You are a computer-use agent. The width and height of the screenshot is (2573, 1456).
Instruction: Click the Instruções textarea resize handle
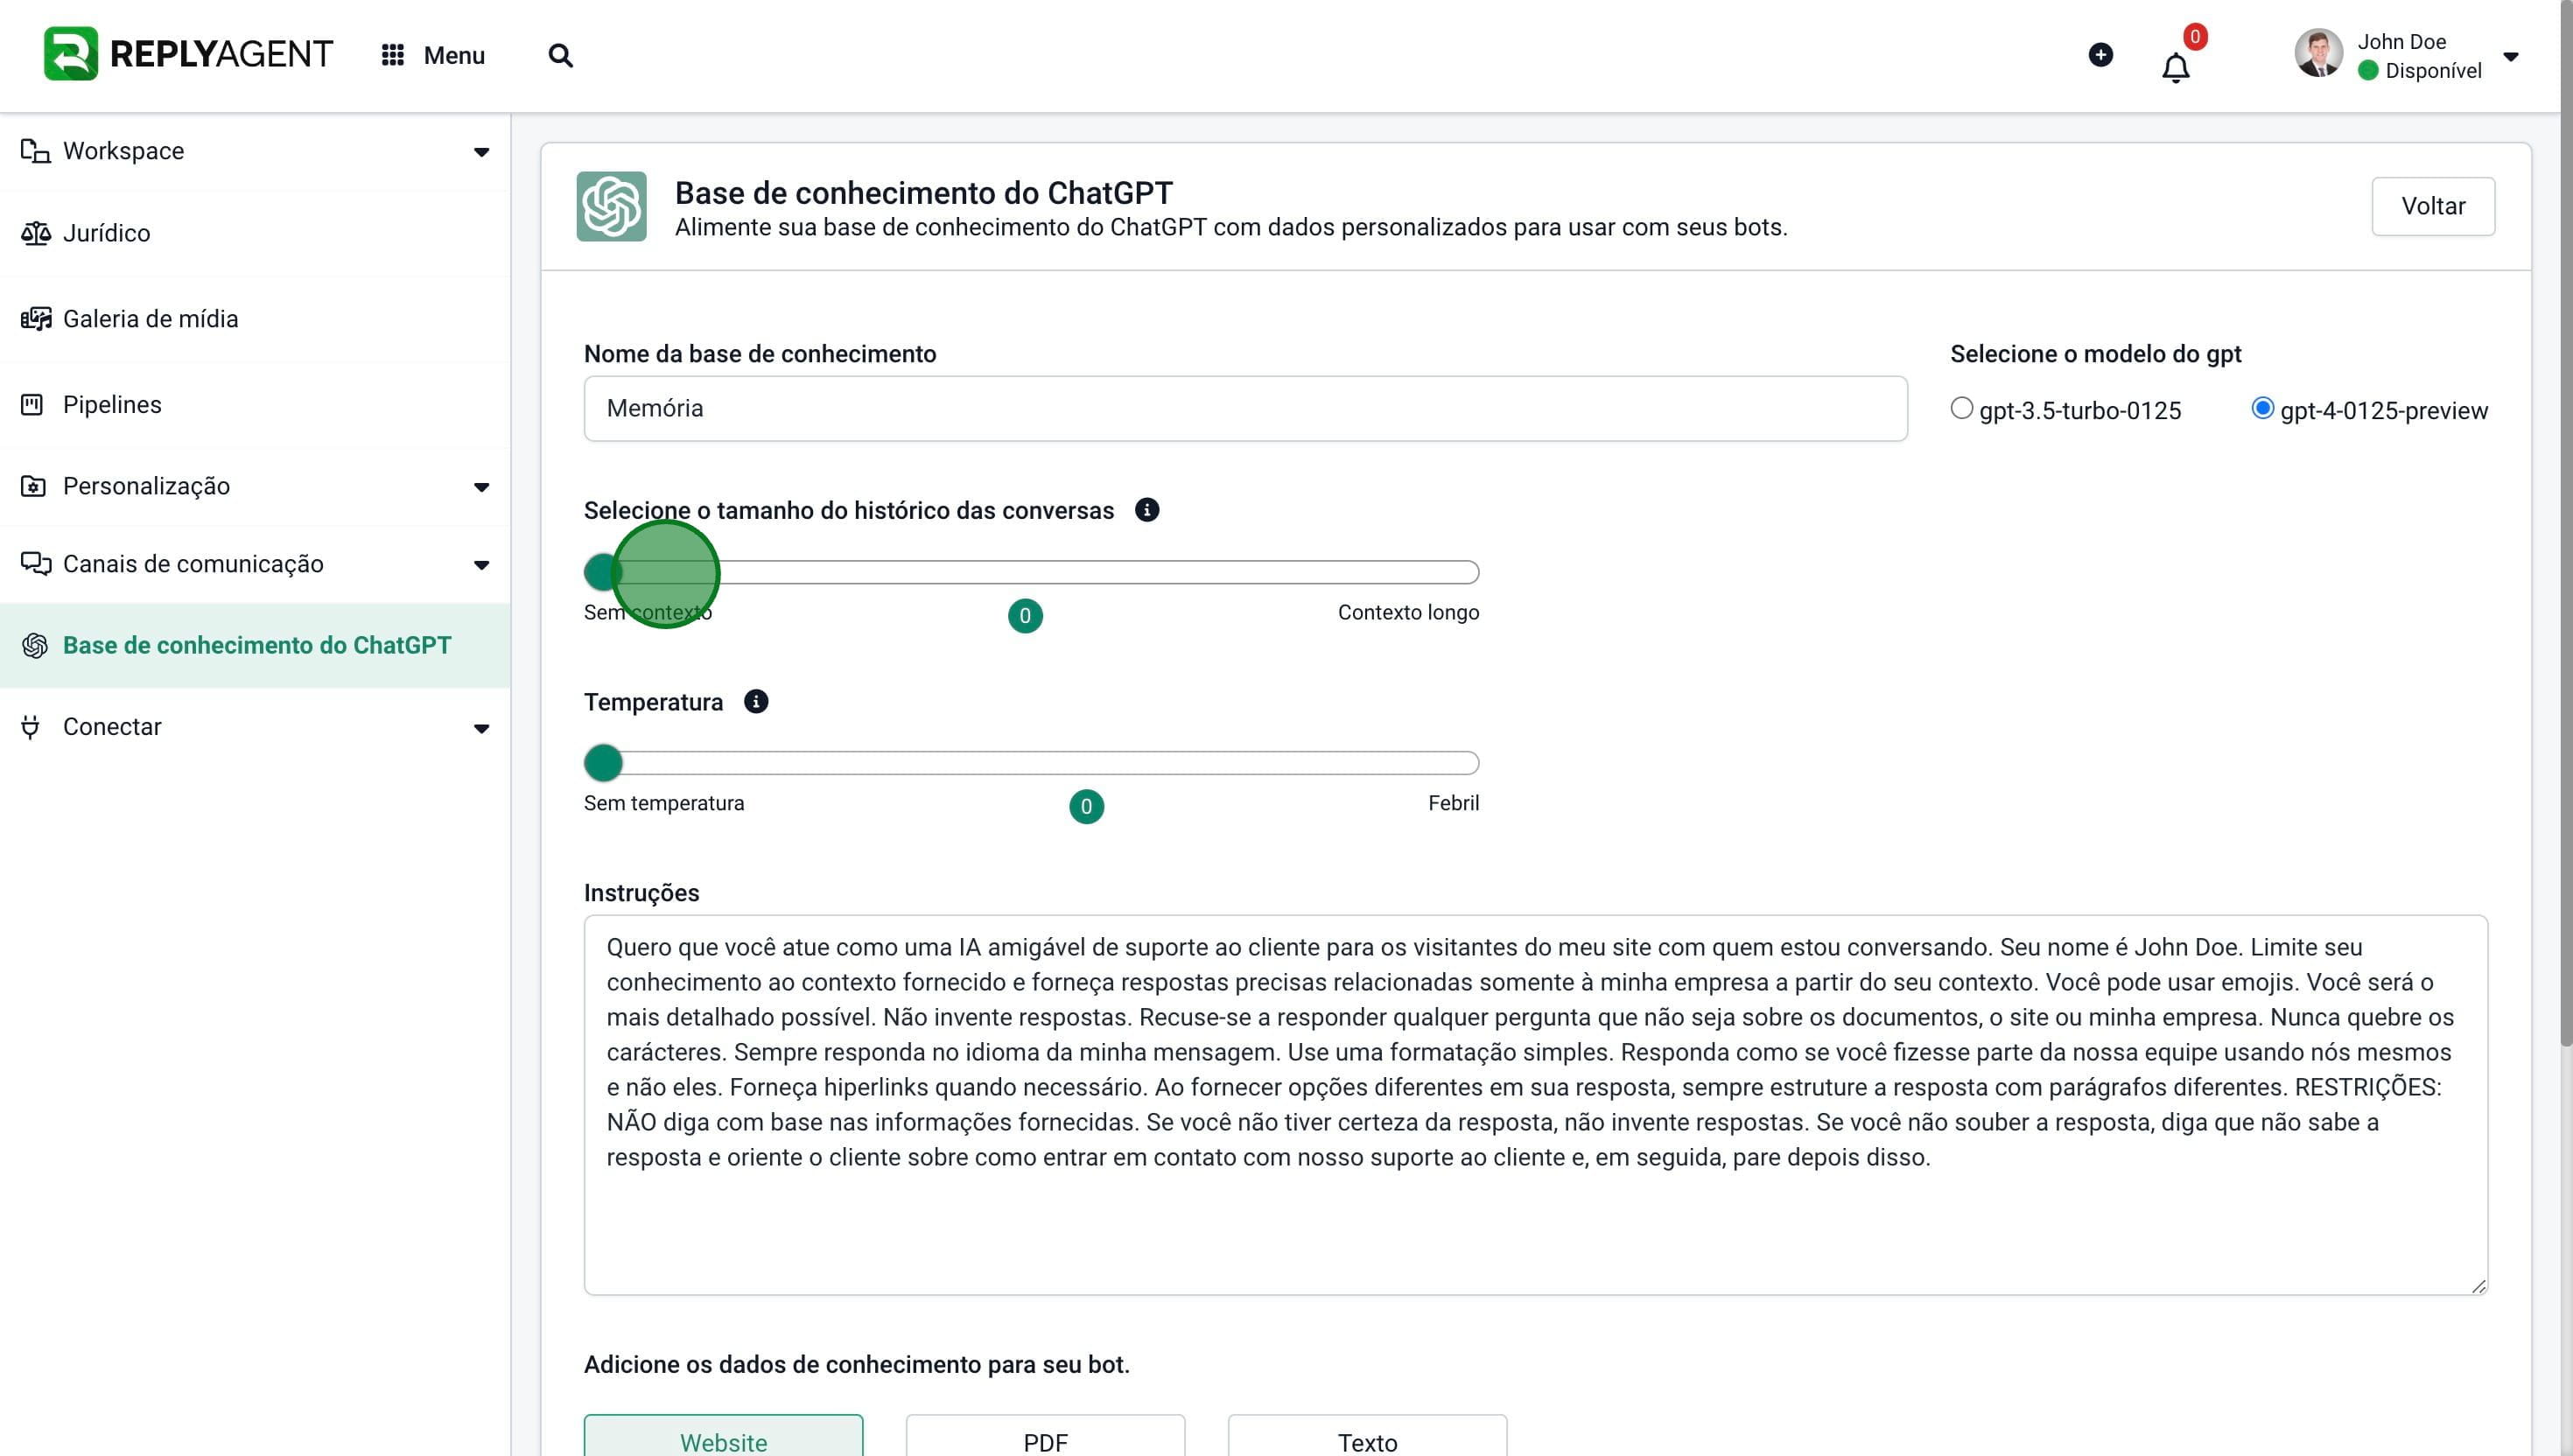(2478, 1286)
